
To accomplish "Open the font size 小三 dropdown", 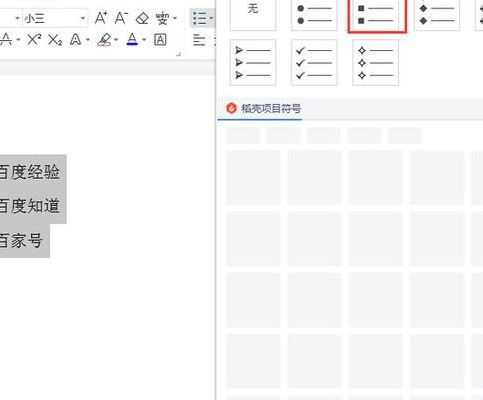I will [83, 18].
